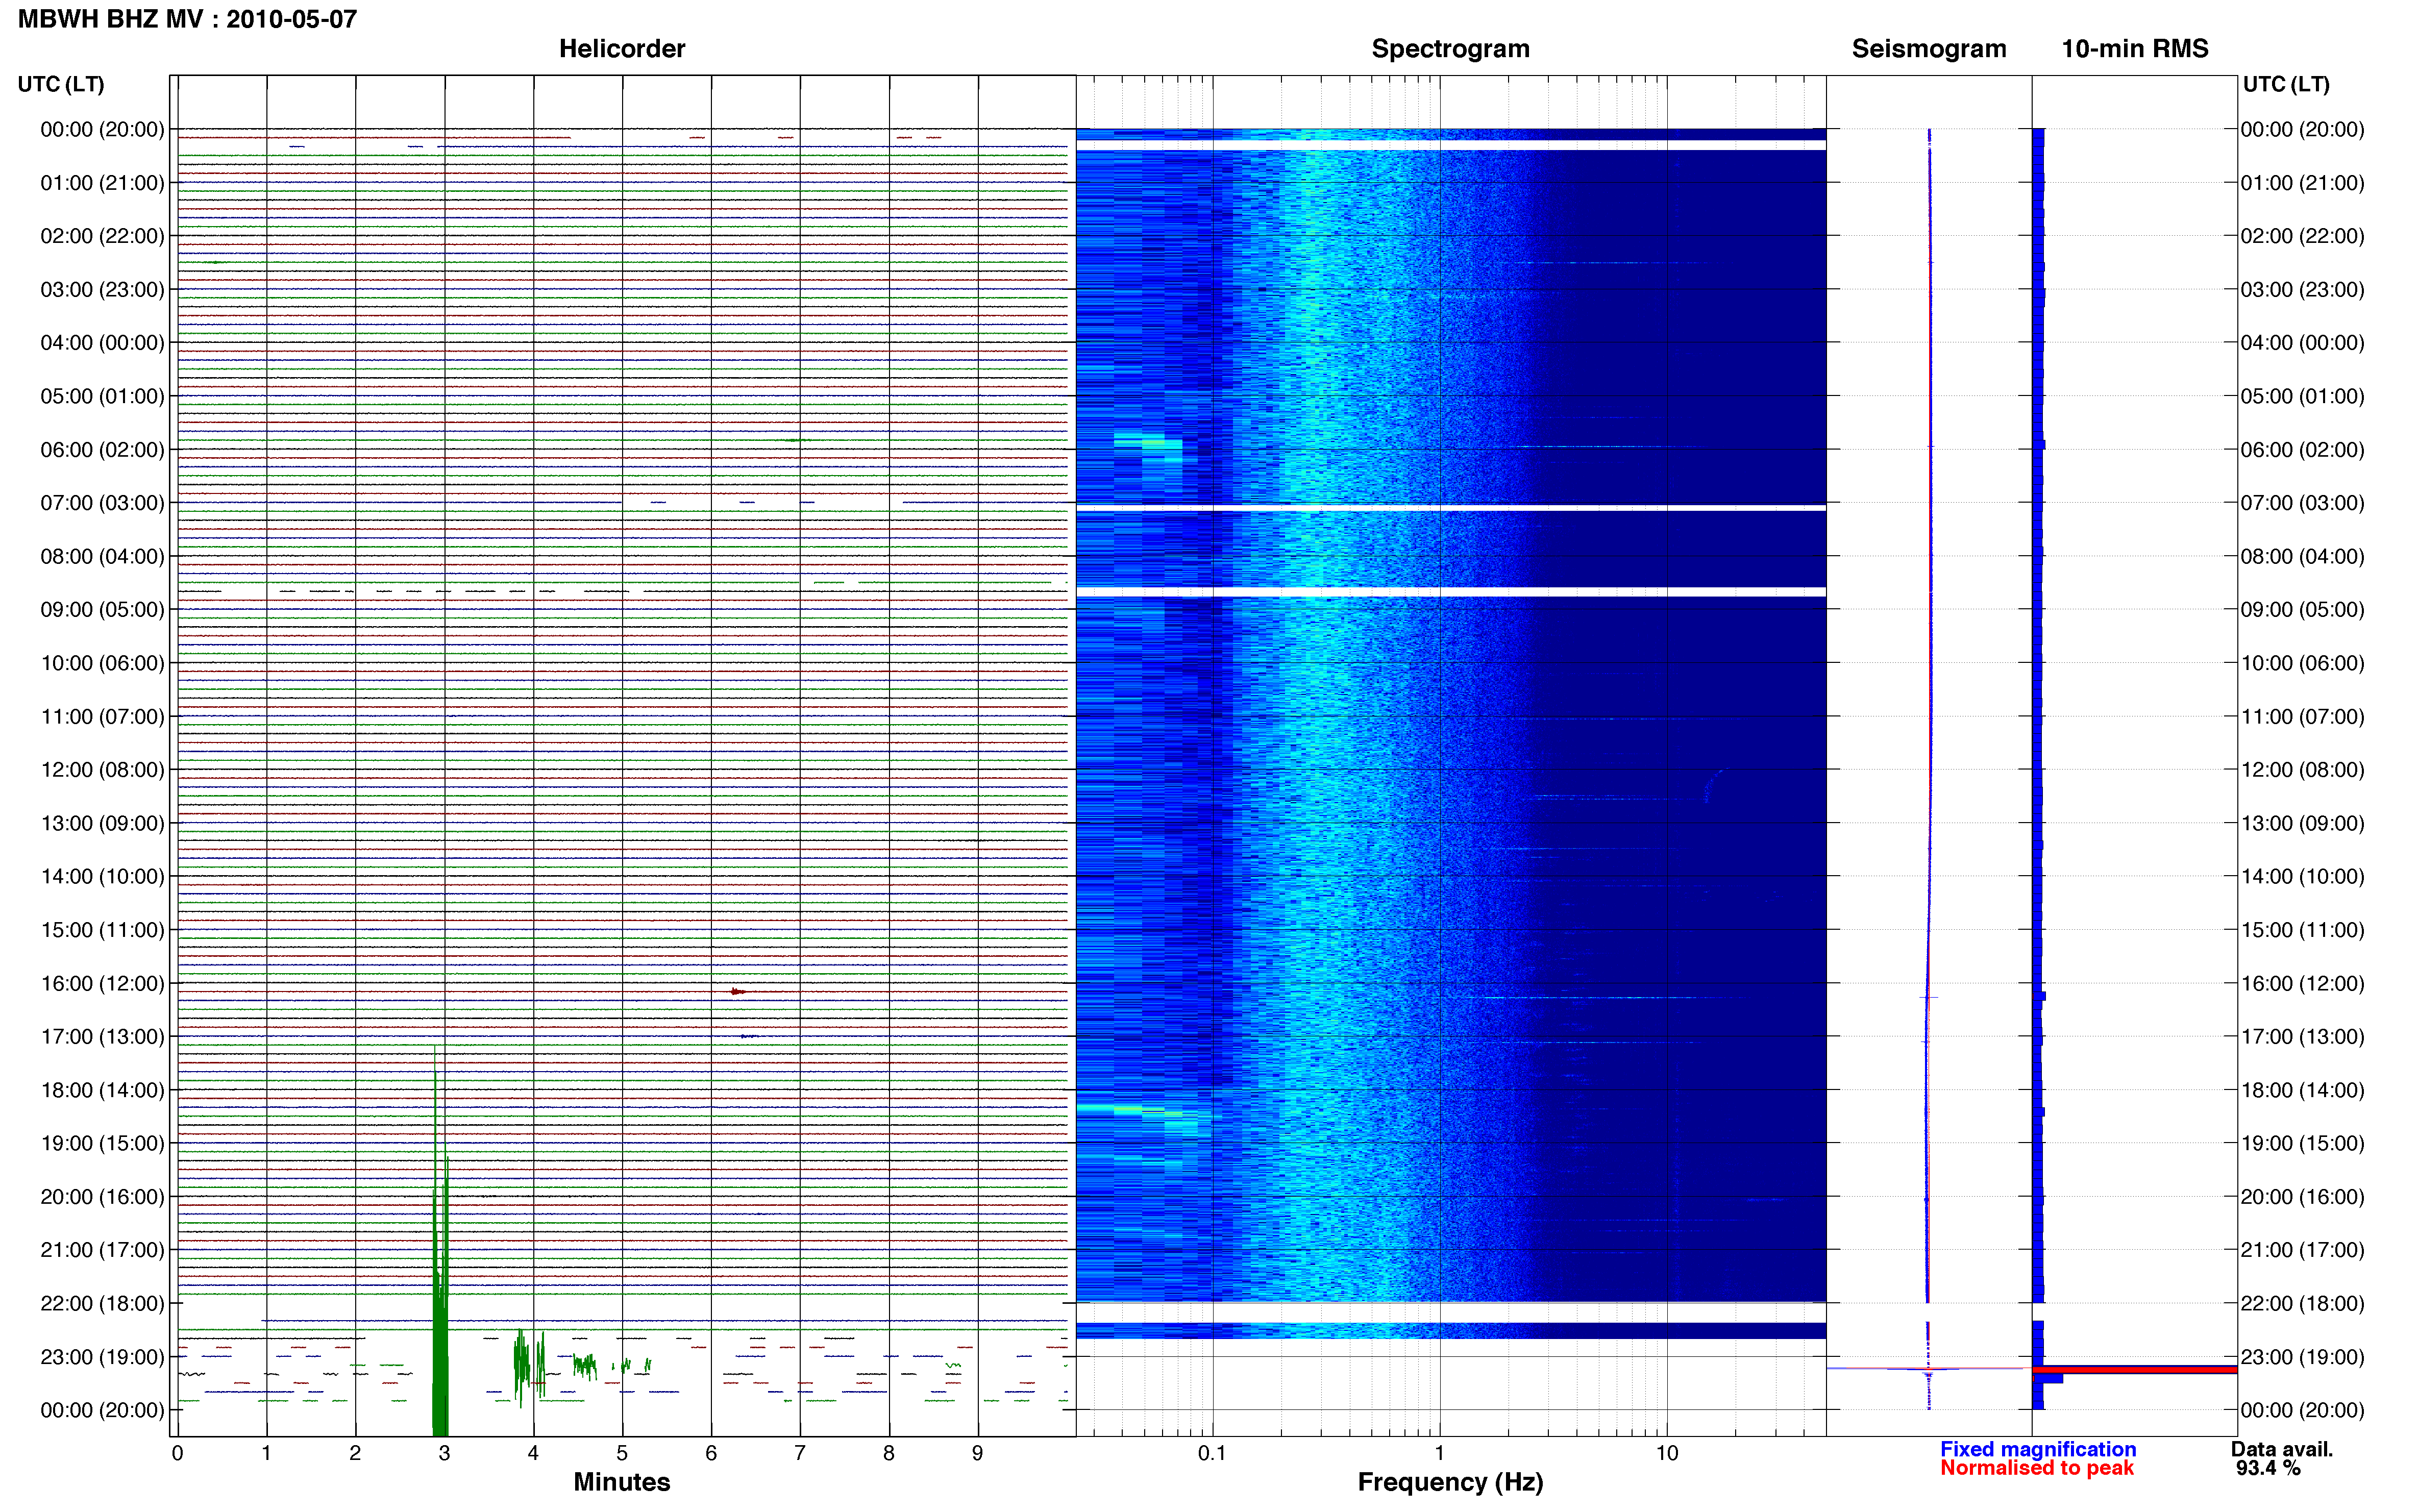Screen dimensions: 2419x1512
Task: Click right-side time label '23:00 (19:00)'
Action: 2302,1357
